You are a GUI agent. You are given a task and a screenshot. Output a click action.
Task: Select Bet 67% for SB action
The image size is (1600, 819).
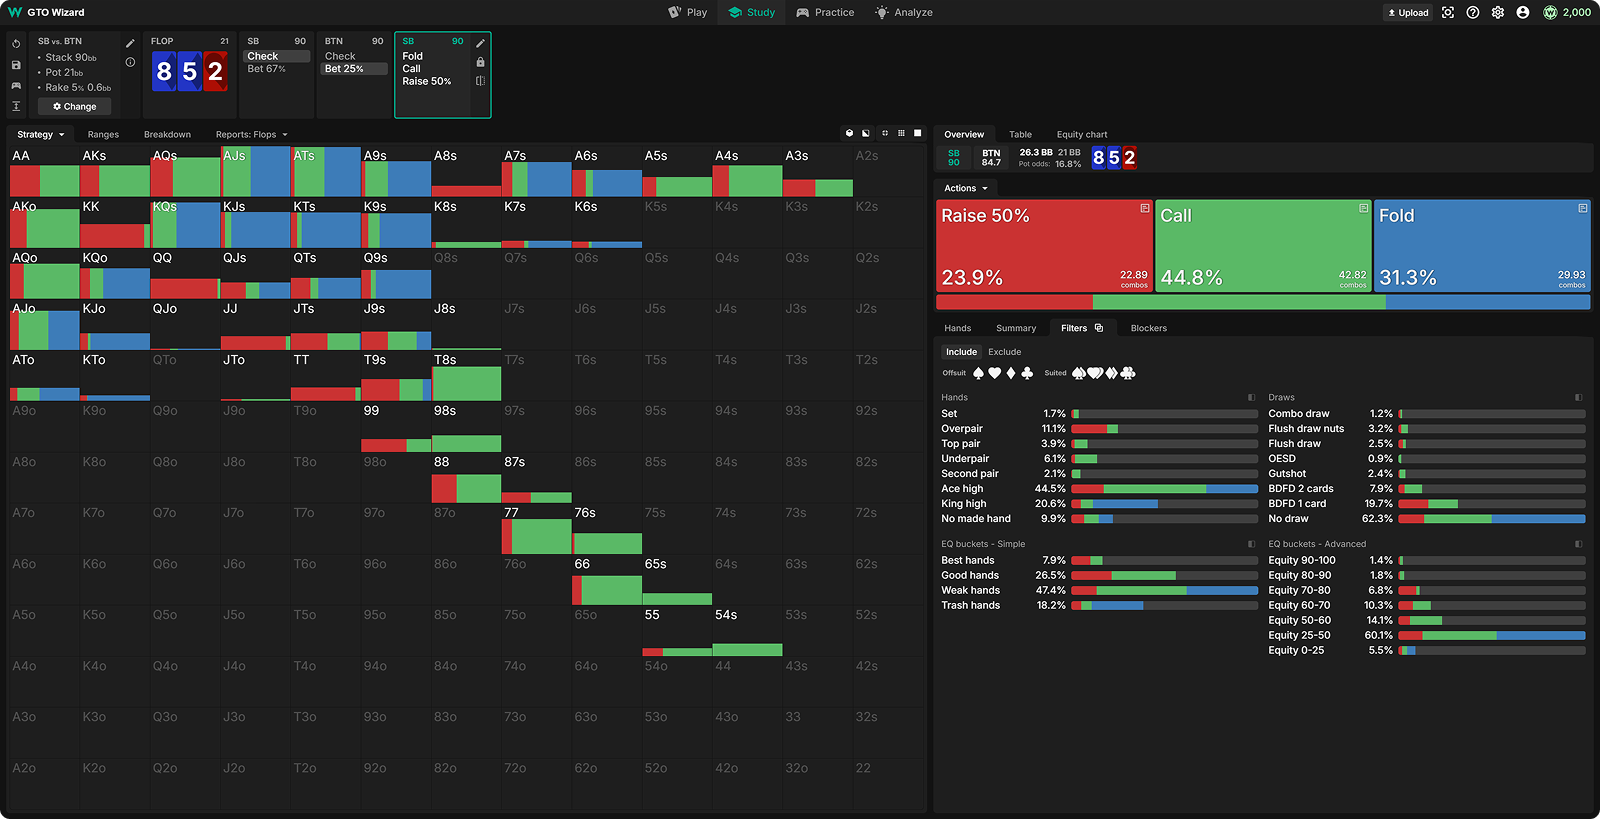[x=266, y=69]
